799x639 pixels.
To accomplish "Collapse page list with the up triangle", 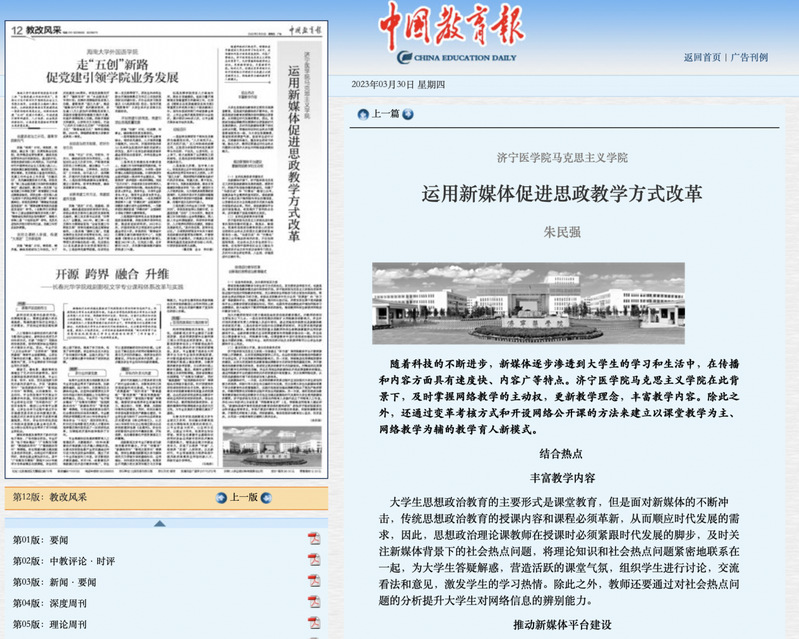I will [159, 522].
